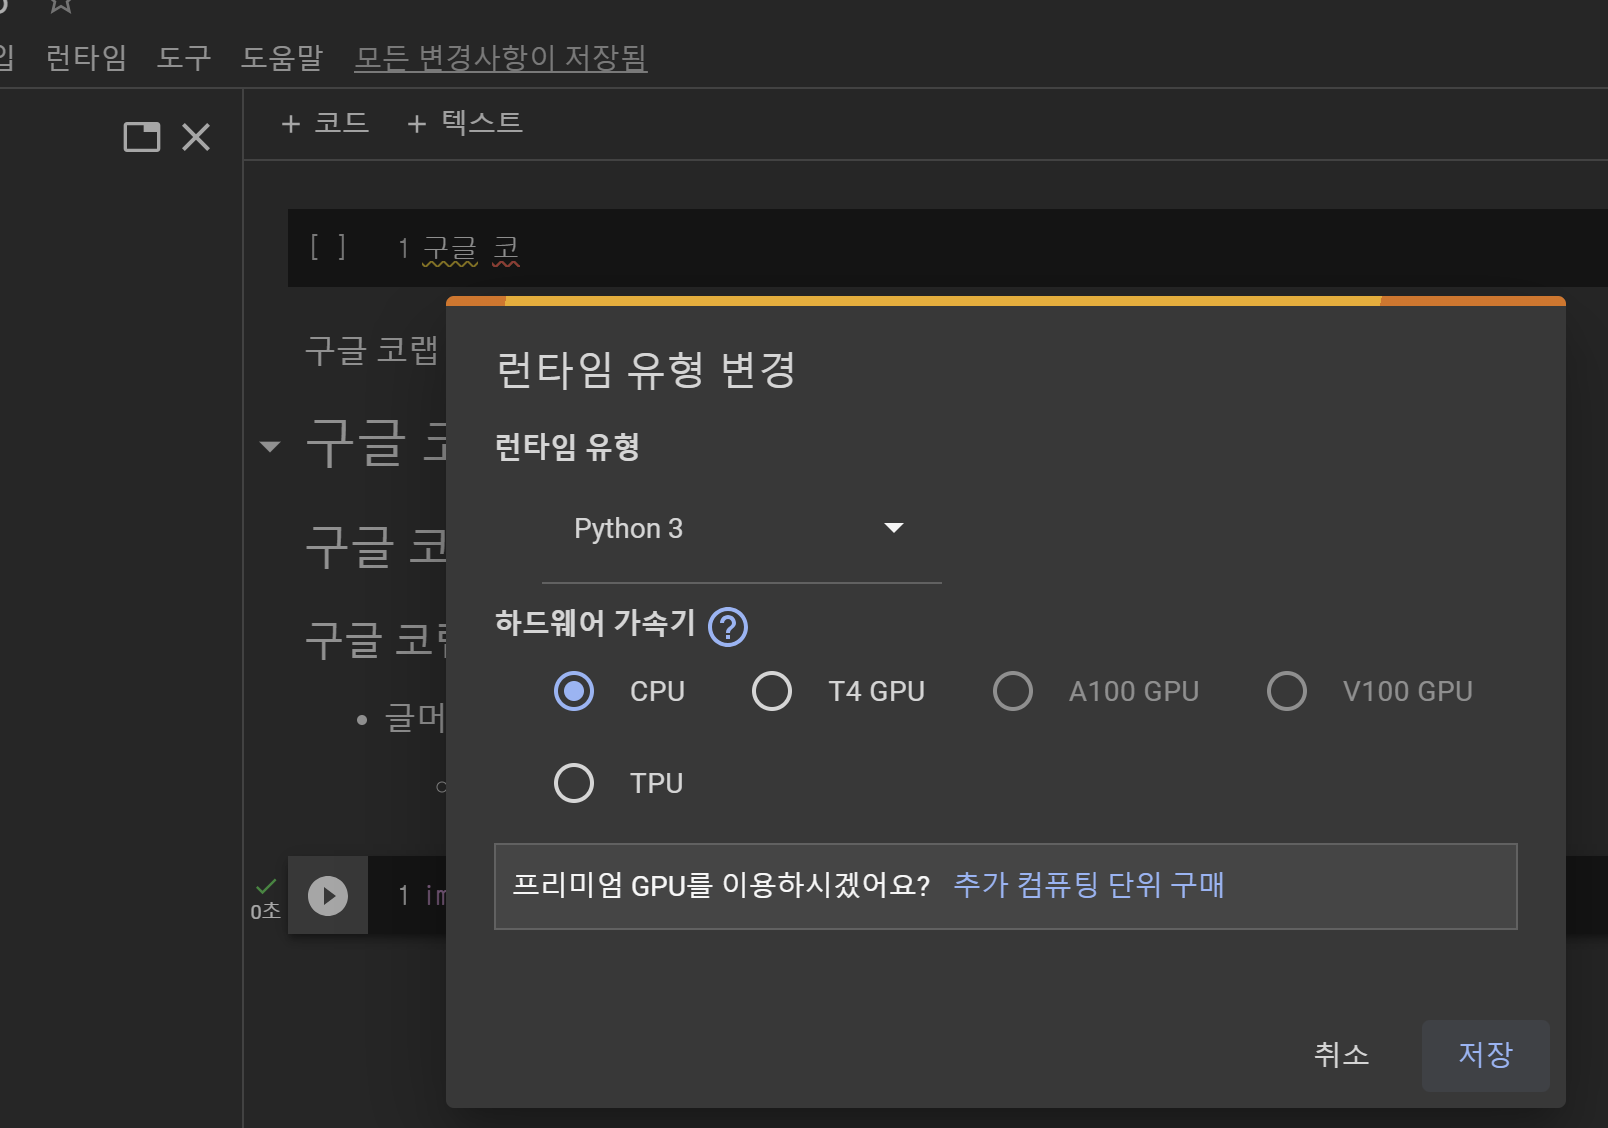Open the 도구 menu
1608x1128 pixels.
click(184, 57)
